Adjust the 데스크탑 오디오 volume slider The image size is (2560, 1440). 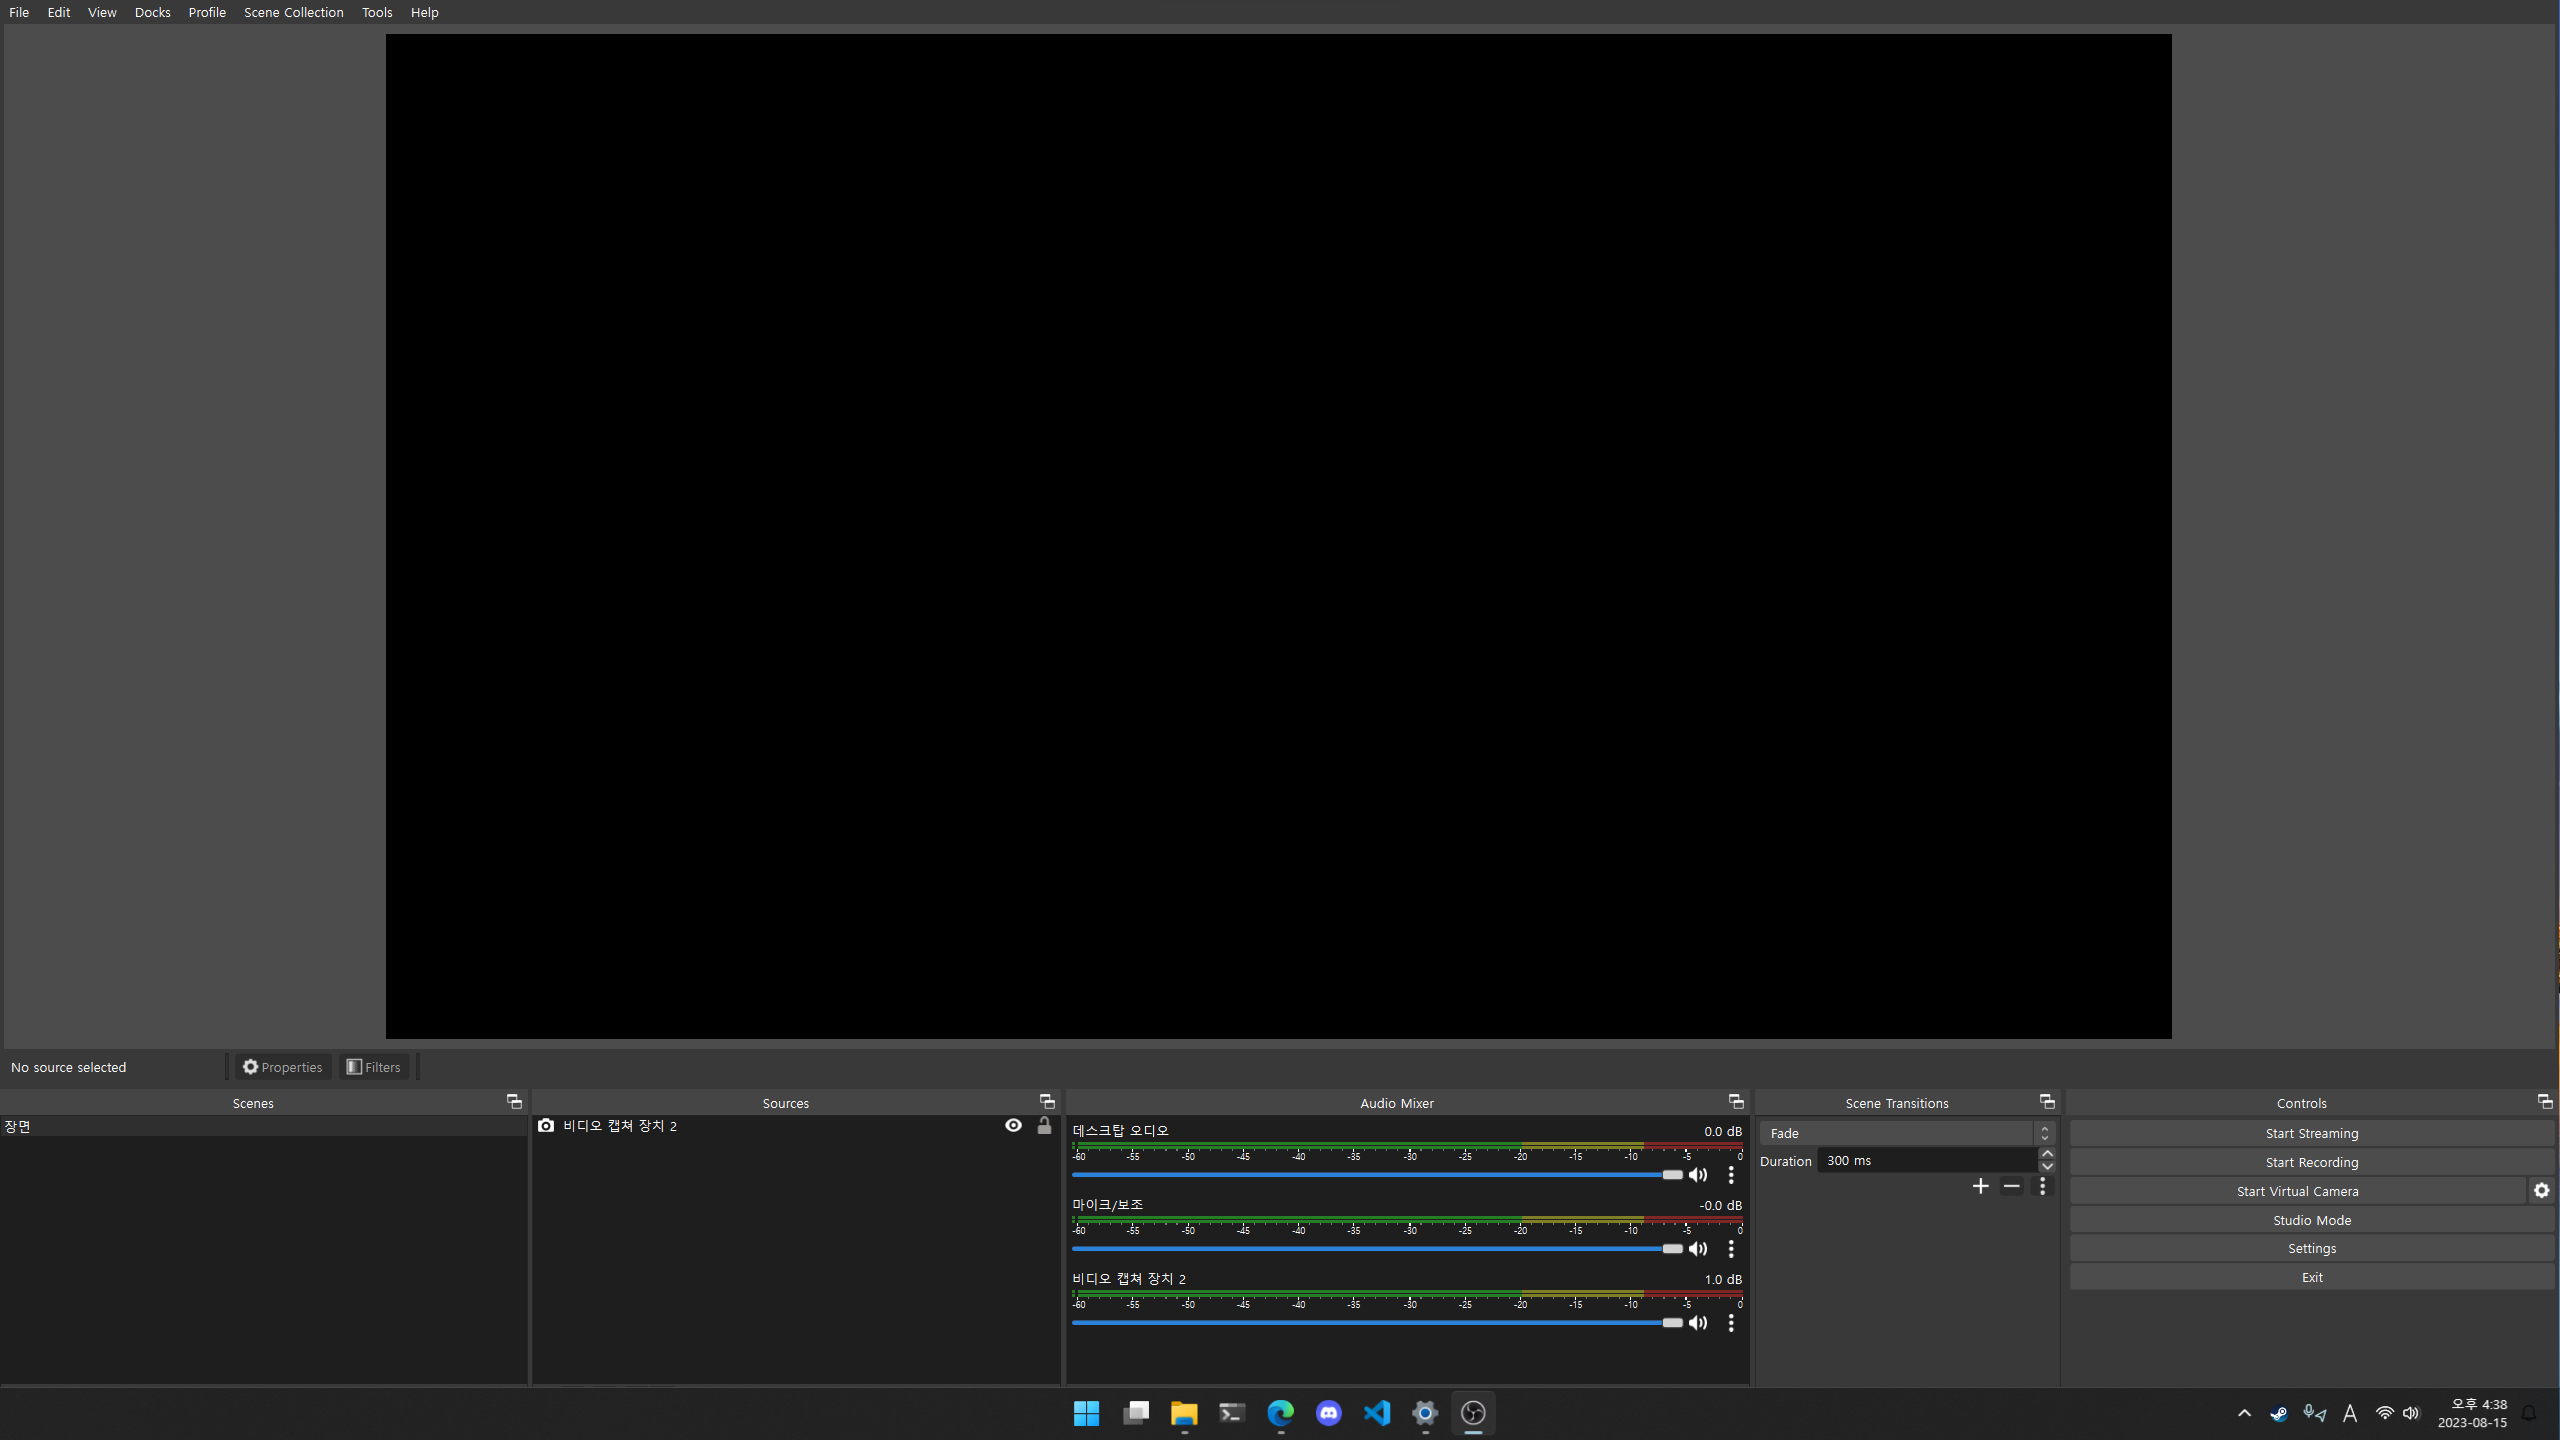click(x=1672, y=1175)
